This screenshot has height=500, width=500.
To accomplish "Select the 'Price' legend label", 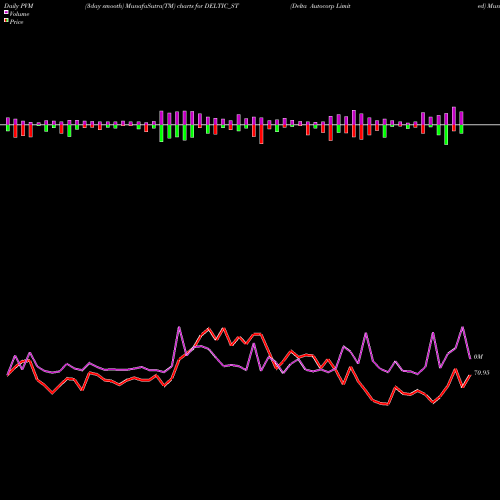I will click(16, 22).
